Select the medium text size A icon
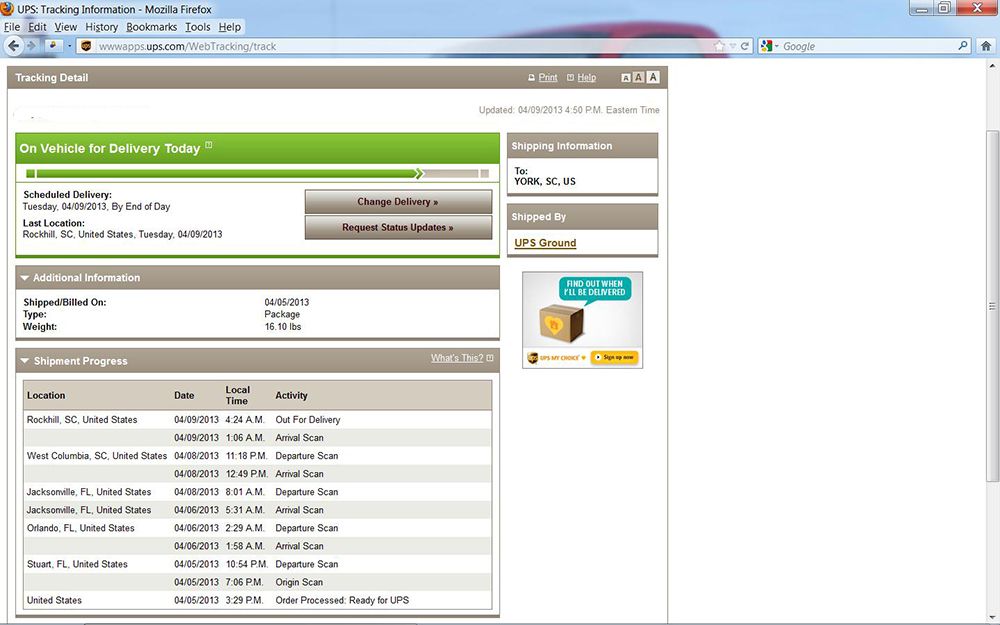This screenshot has height=625, width=1000. [x=638, y=77]
